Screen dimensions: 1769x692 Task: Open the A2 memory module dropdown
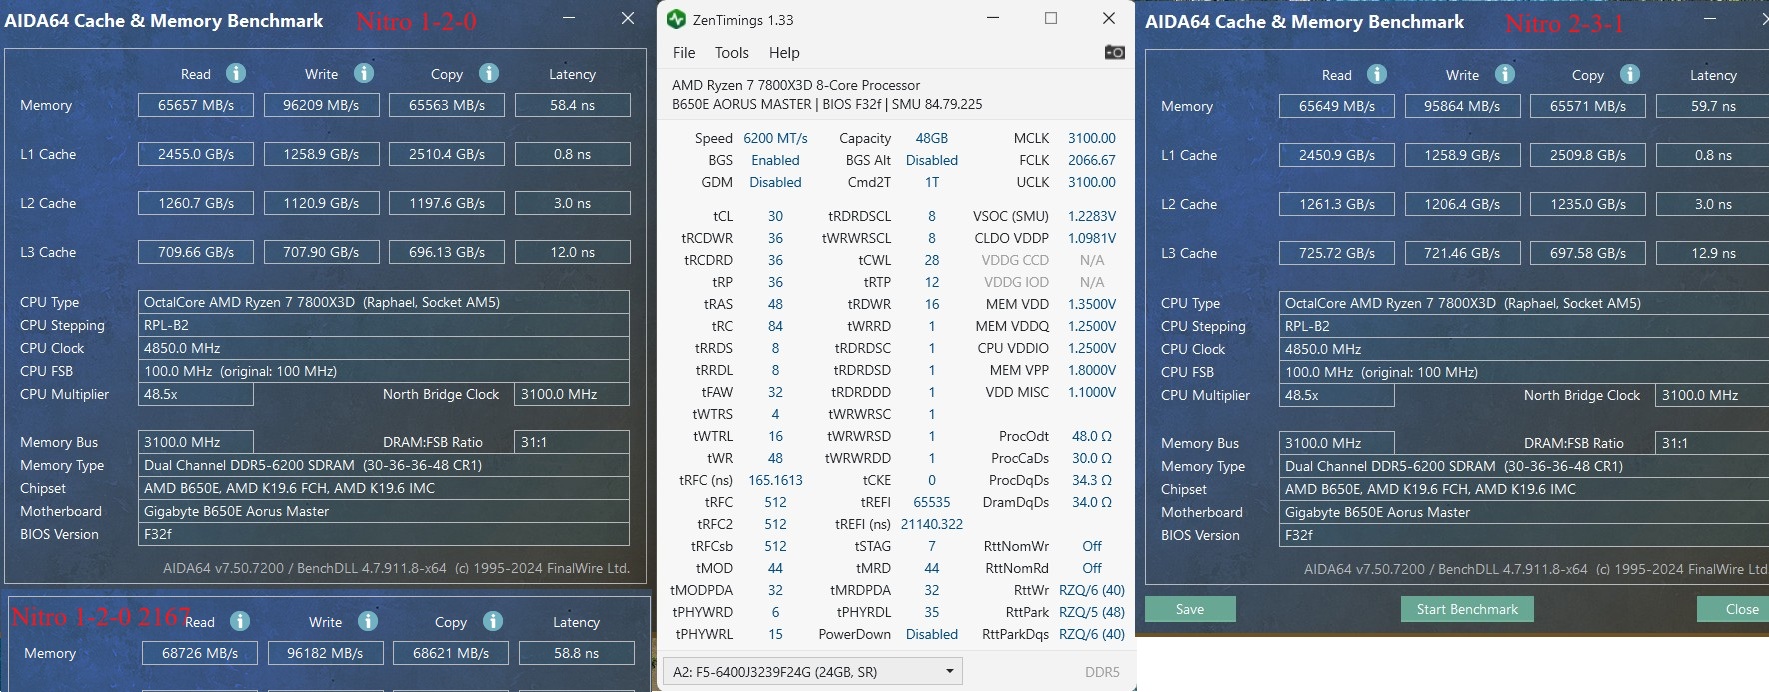coord(813,671)
